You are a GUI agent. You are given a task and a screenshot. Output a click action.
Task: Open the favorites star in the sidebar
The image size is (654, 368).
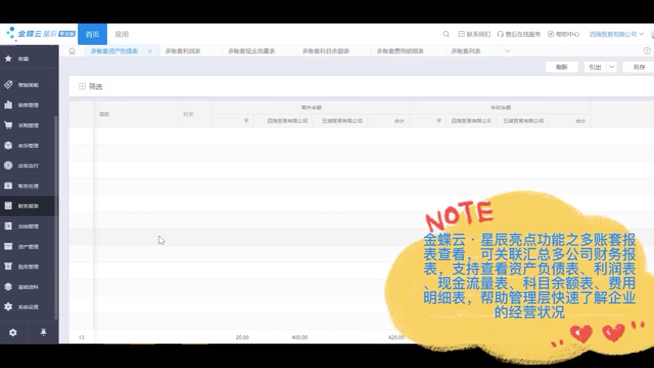pyautogui.click(x=8, y=58)
